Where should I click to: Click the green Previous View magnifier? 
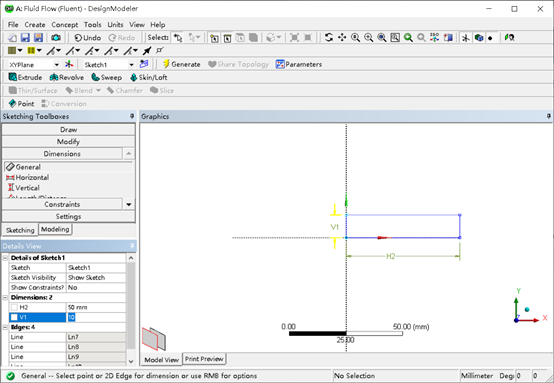point(408,37)
